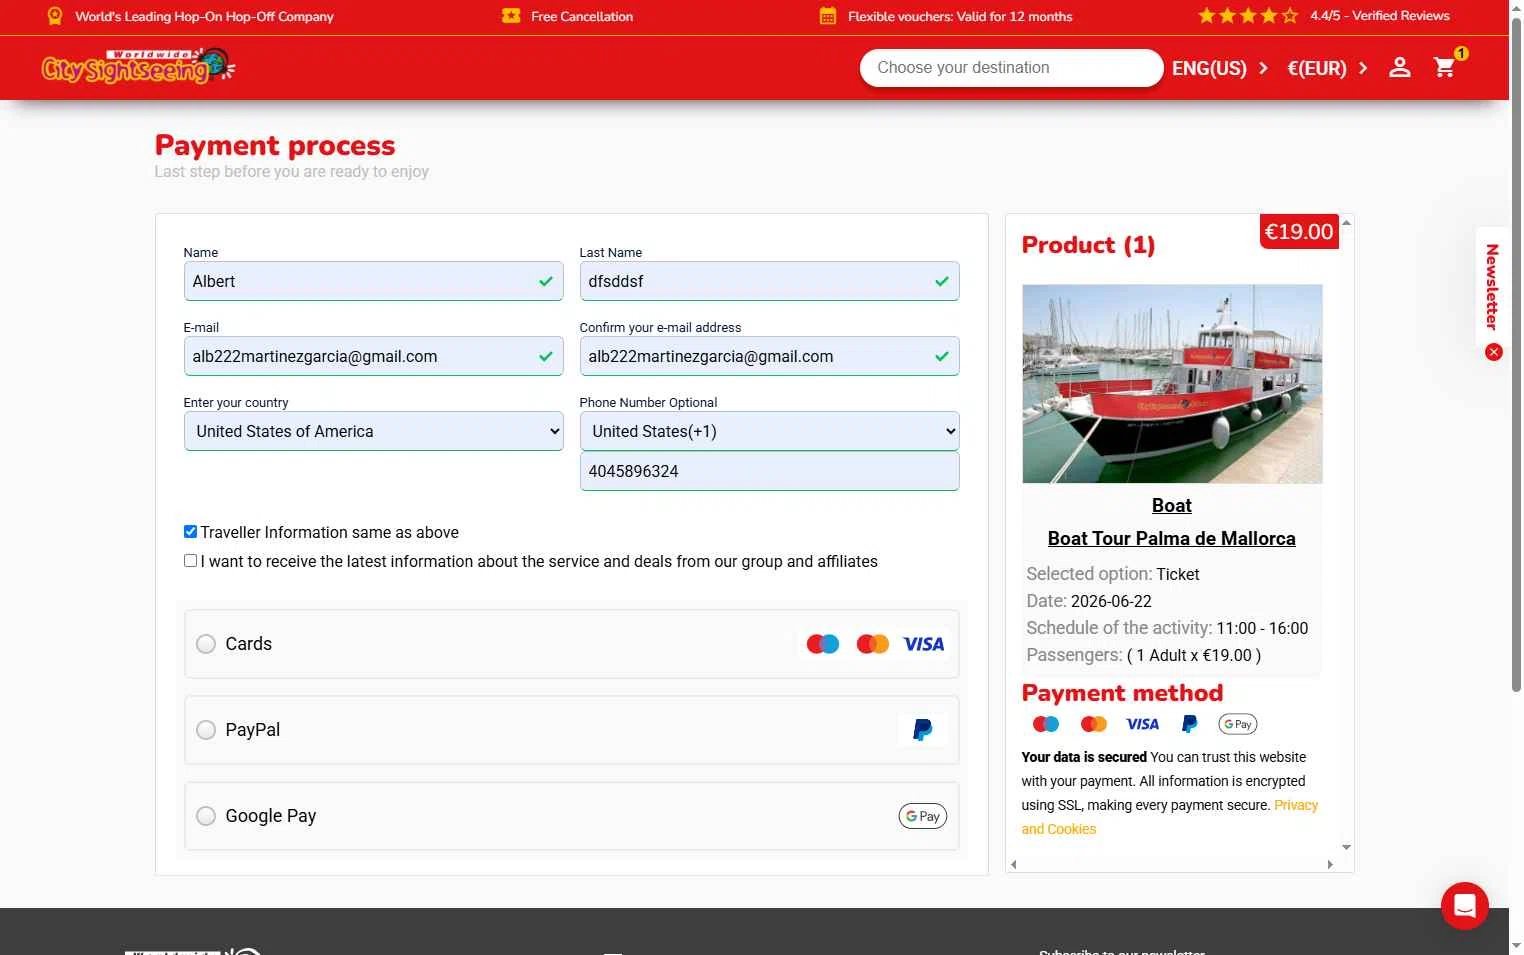Click the Maestro icon under Payment method

click(x=1046, y=724)
